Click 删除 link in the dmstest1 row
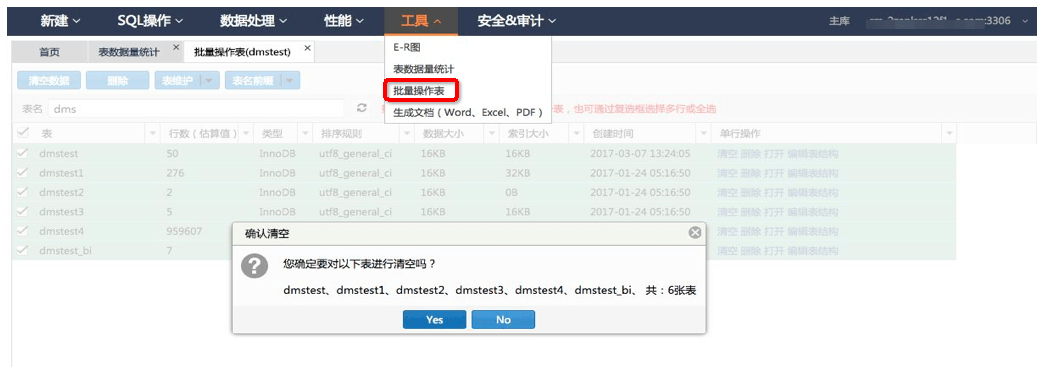The image size is (1043, 374). coord(750,173)
